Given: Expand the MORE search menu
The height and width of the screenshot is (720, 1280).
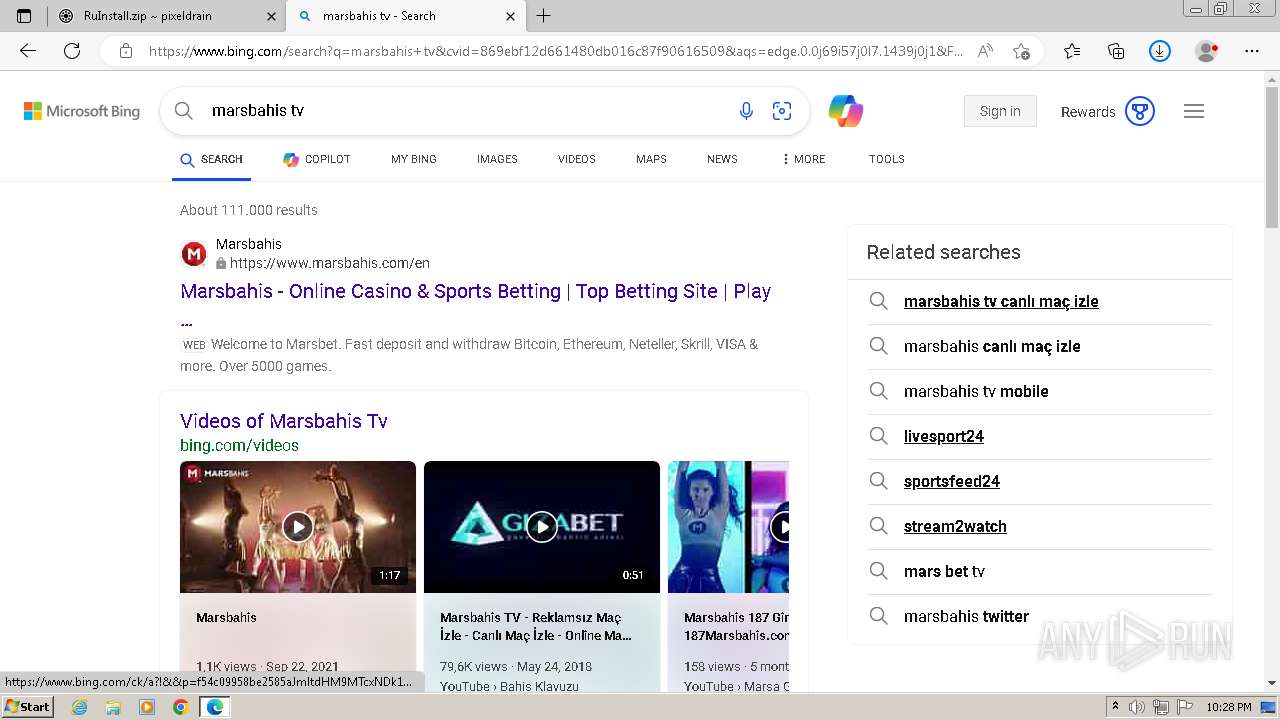Looking at the screenshot, I should click(804, 159).
